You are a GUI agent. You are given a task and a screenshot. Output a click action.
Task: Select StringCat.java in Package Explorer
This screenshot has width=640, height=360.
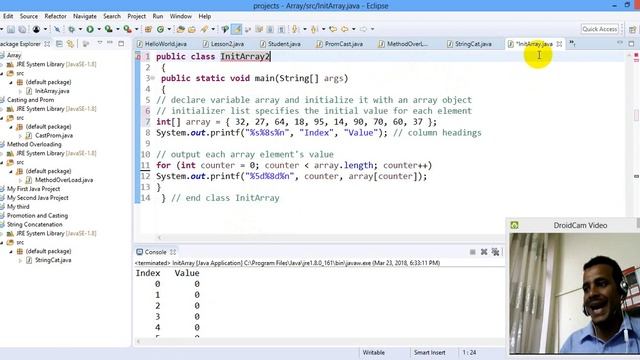pyautogui.click(x=53, y=260)
